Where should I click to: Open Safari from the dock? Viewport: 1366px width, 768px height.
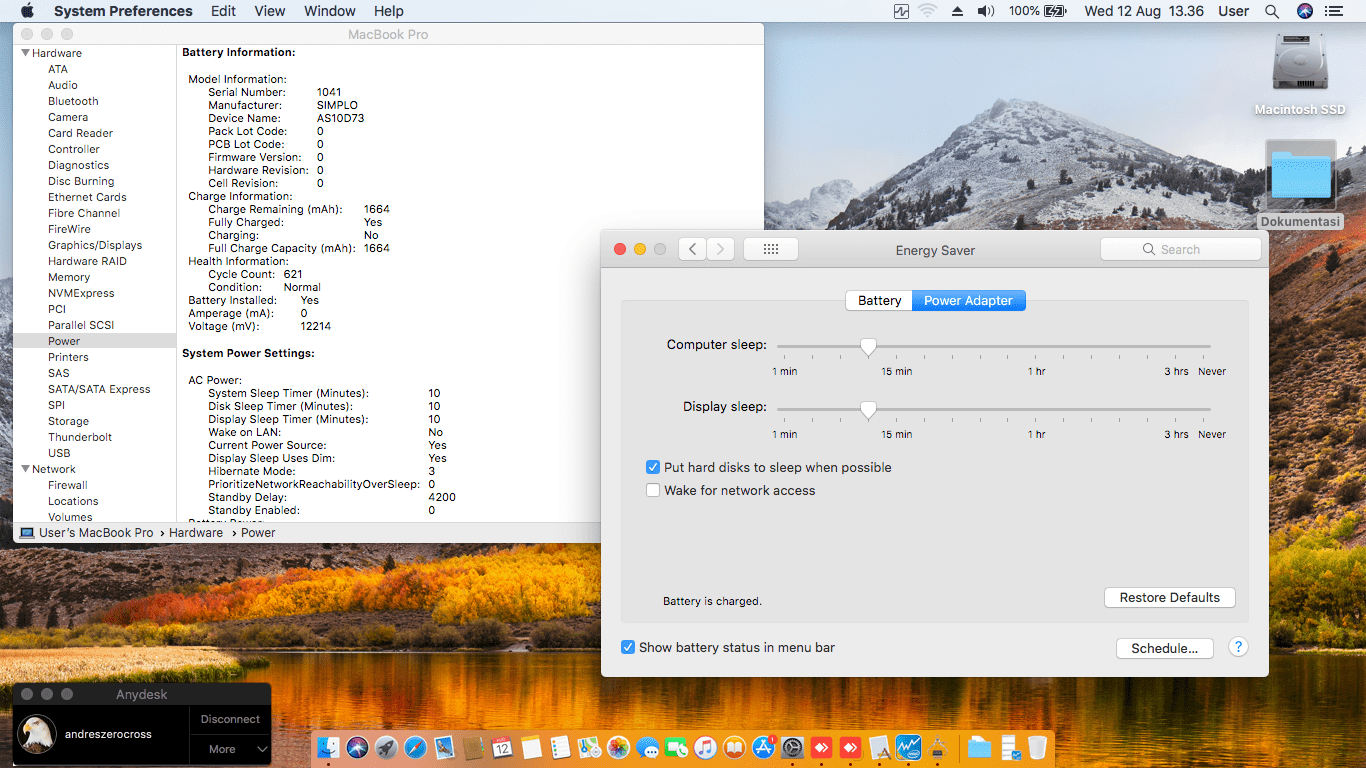pyautogui.click(x=415, y=747)
